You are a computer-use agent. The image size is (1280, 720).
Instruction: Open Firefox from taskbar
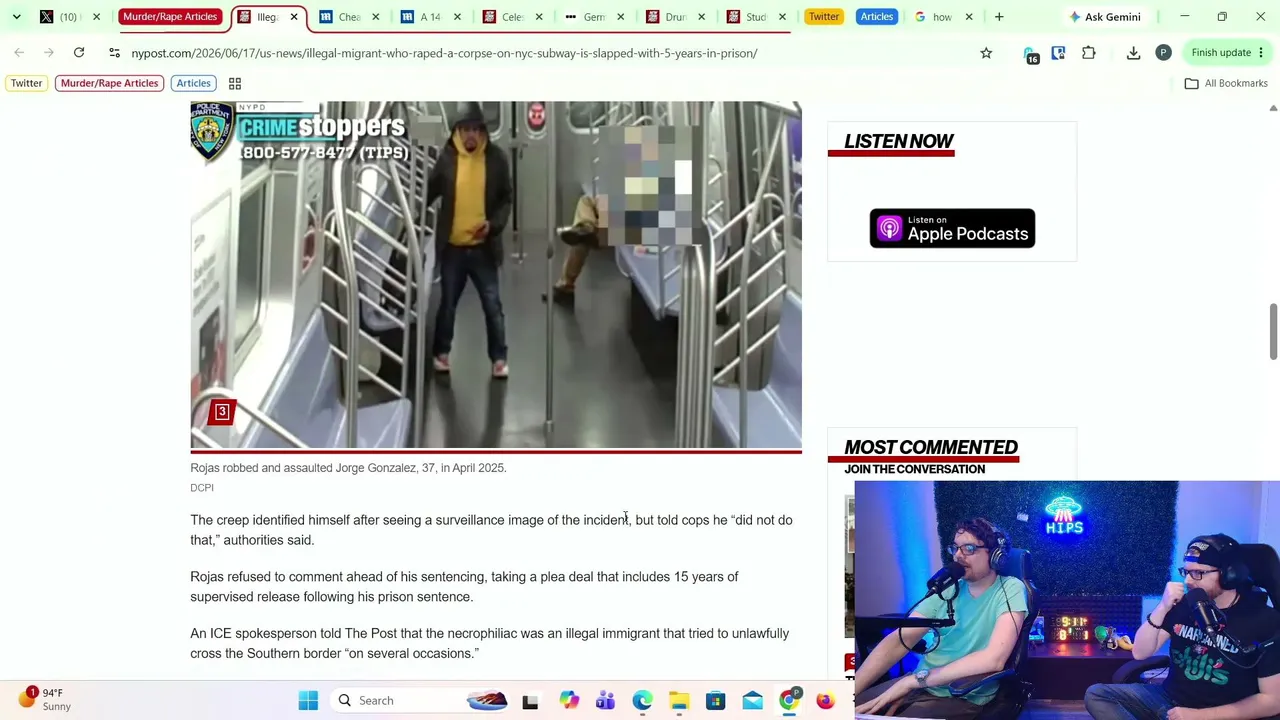pos(825,701)
